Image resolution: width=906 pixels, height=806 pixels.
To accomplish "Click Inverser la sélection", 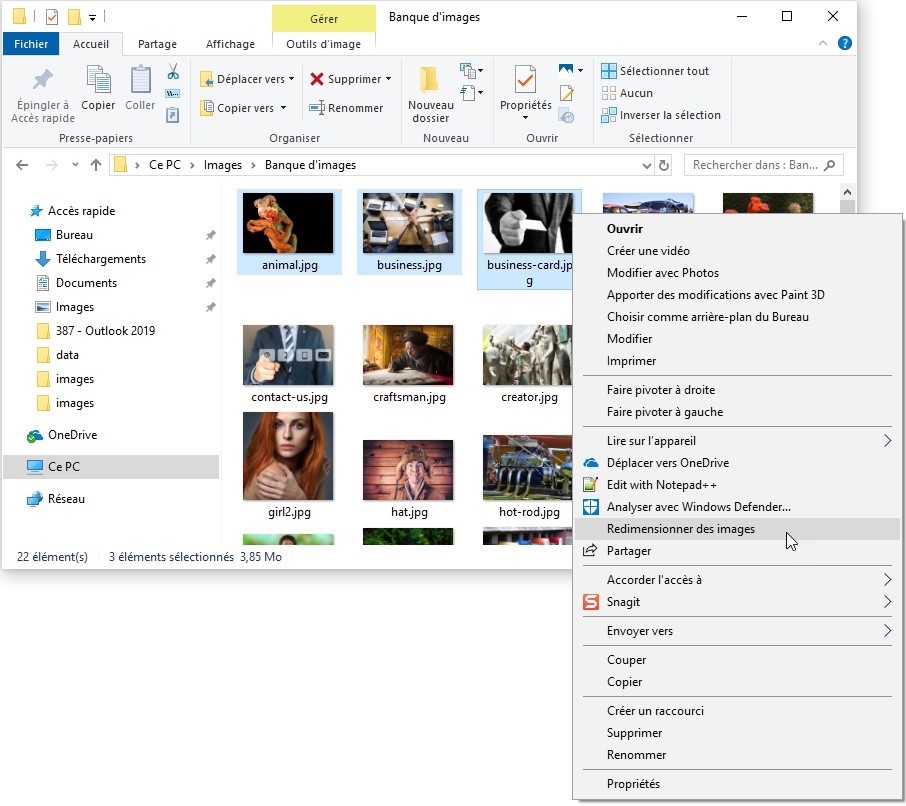I will point(669,115).
